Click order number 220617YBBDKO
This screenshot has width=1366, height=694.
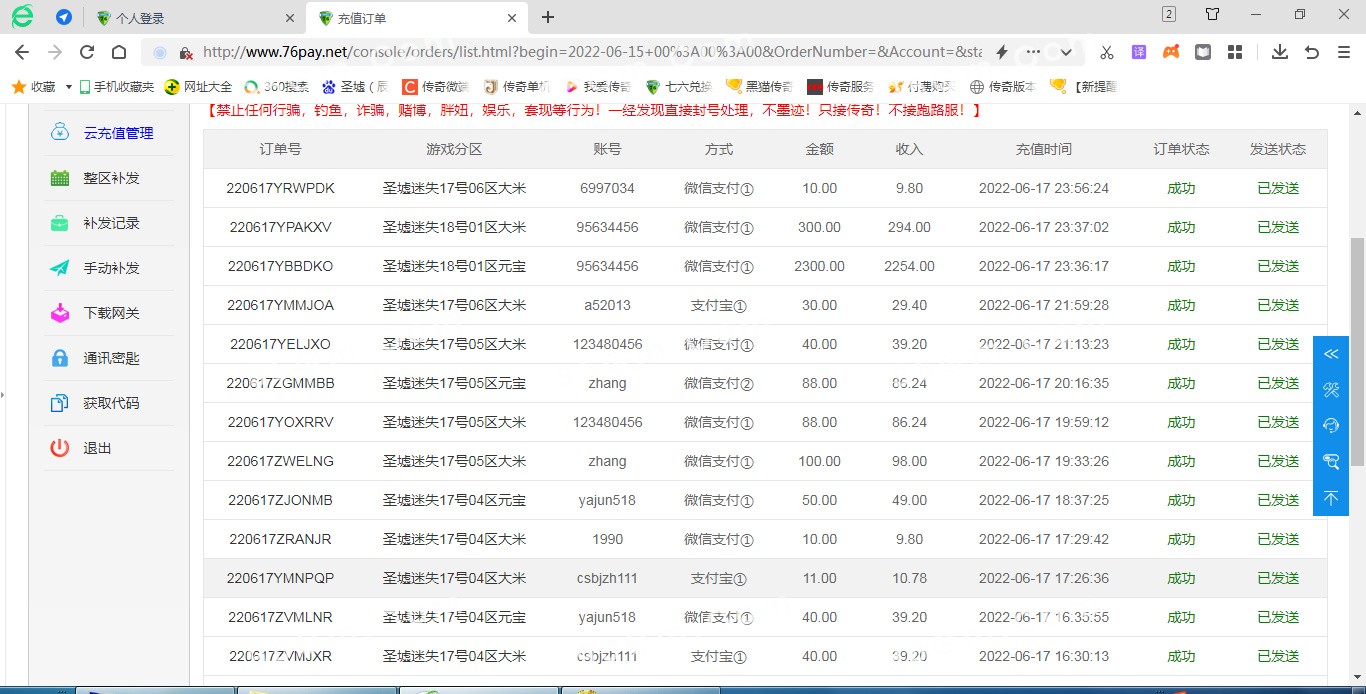(x=280, y=266)
